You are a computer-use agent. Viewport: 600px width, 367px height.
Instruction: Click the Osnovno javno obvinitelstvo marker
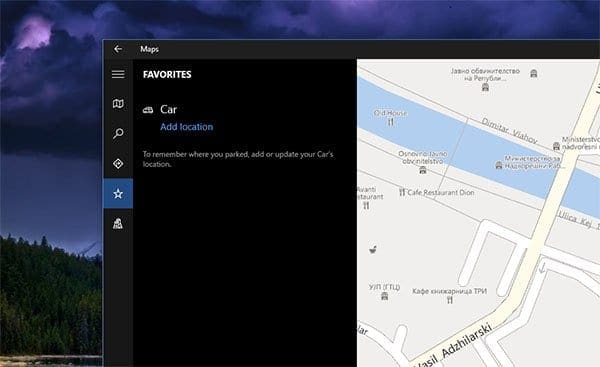click(422, 170)
